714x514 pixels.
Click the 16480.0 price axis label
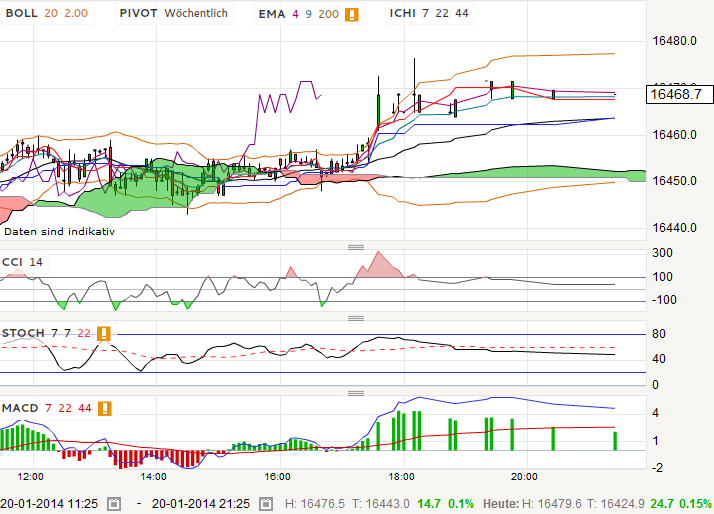(674, 41)
